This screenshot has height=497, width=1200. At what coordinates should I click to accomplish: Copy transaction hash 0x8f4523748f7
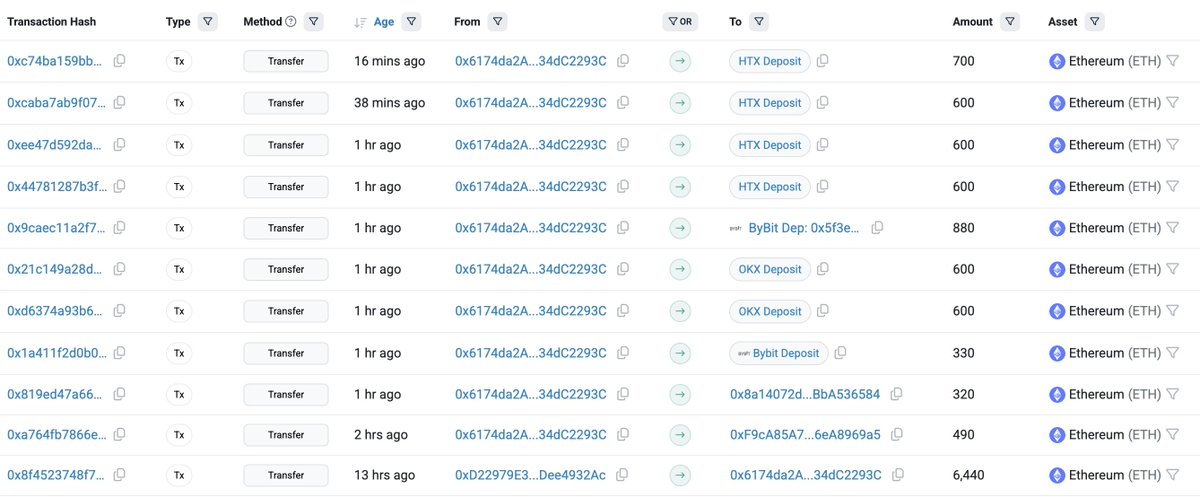coord(119,475)
